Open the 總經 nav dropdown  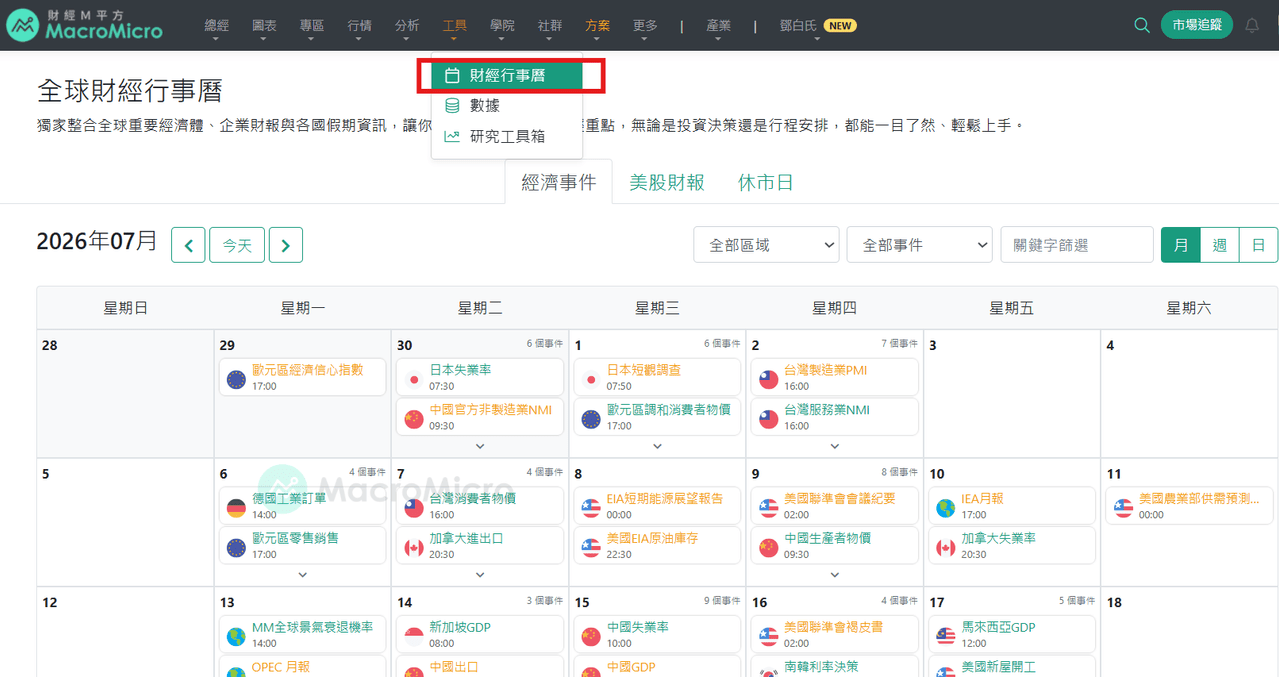[x=216, y=26]
